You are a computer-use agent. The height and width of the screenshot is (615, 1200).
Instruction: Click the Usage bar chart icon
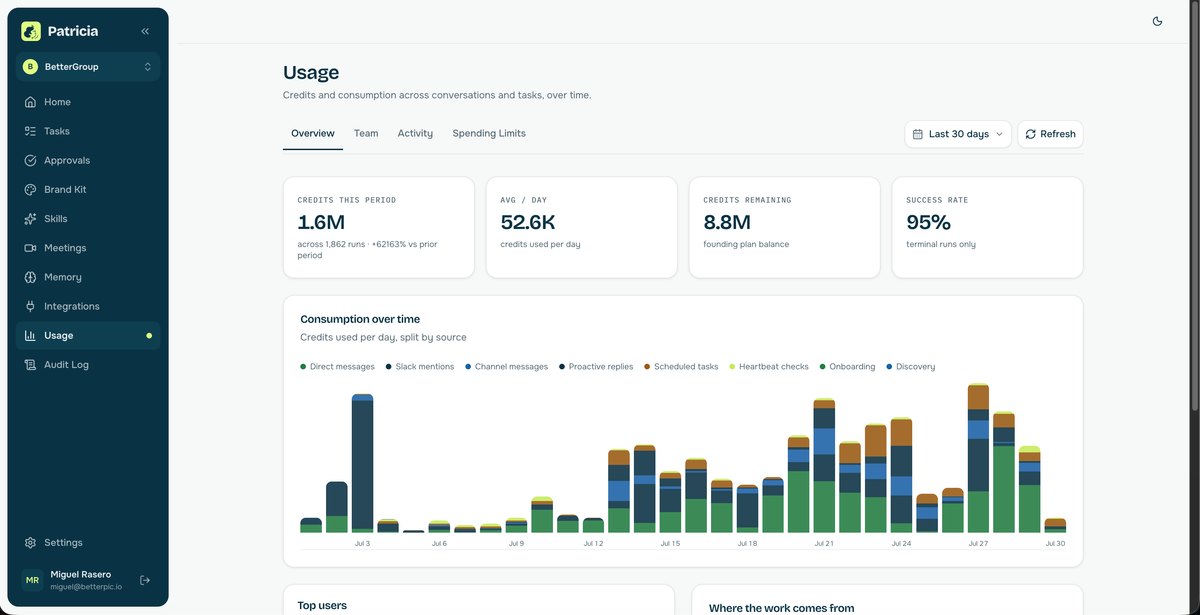[30, 336]
